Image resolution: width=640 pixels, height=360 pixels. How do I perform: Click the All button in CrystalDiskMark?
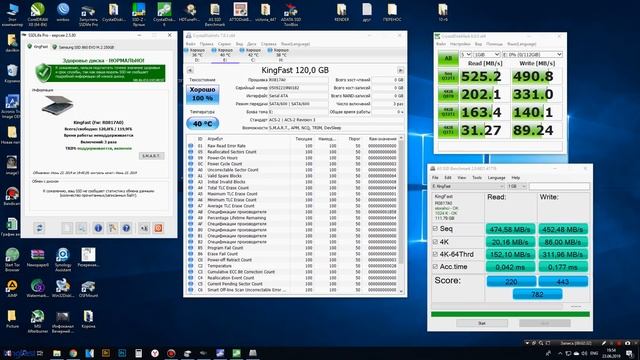click(448, 58)
